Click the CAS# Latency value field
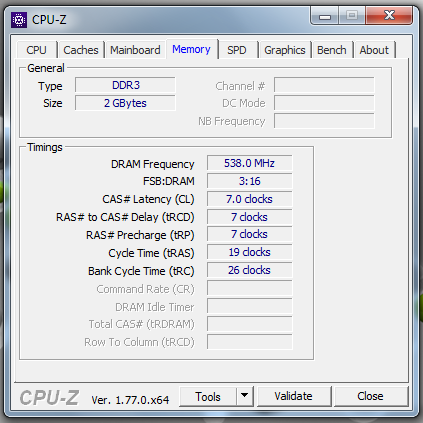The image size is (423, 423). point(249,199)
